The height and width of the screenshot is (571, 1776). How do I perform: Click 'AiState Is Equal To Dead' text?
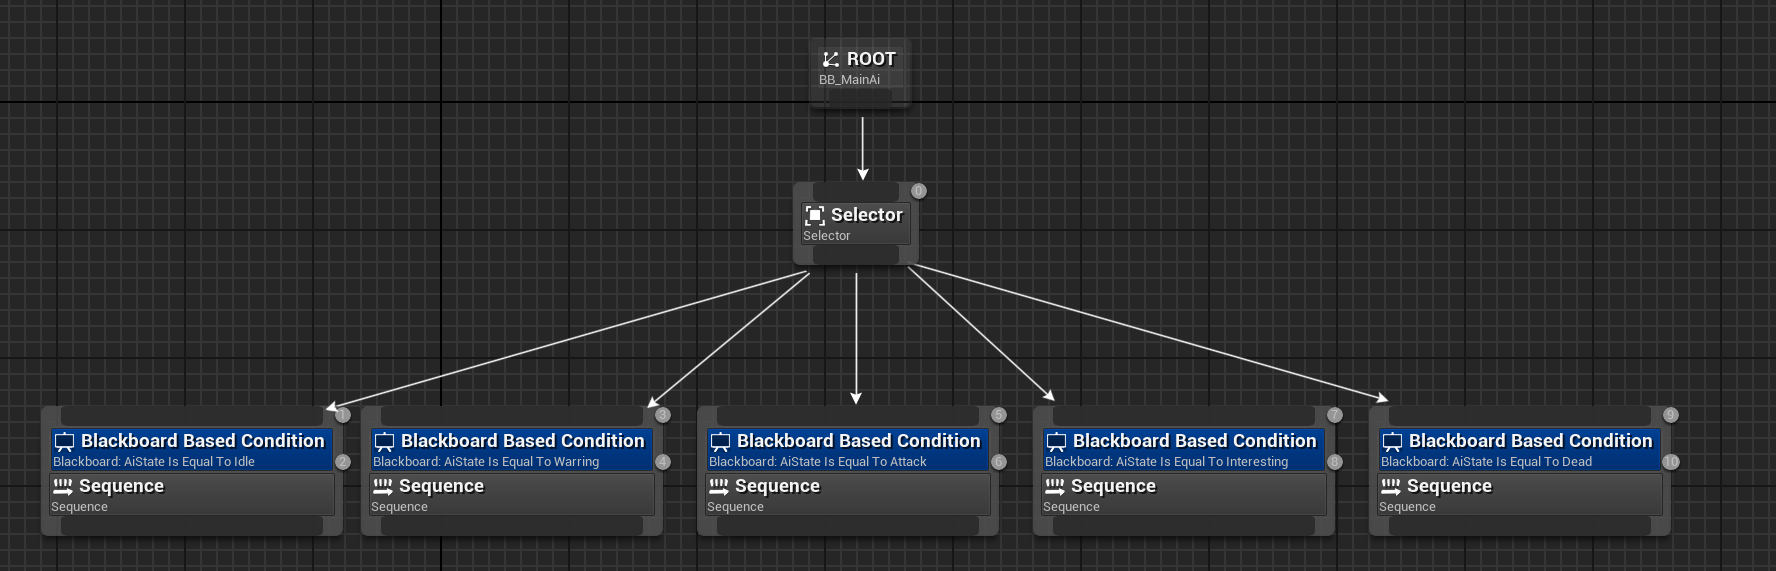point(1522,462)
